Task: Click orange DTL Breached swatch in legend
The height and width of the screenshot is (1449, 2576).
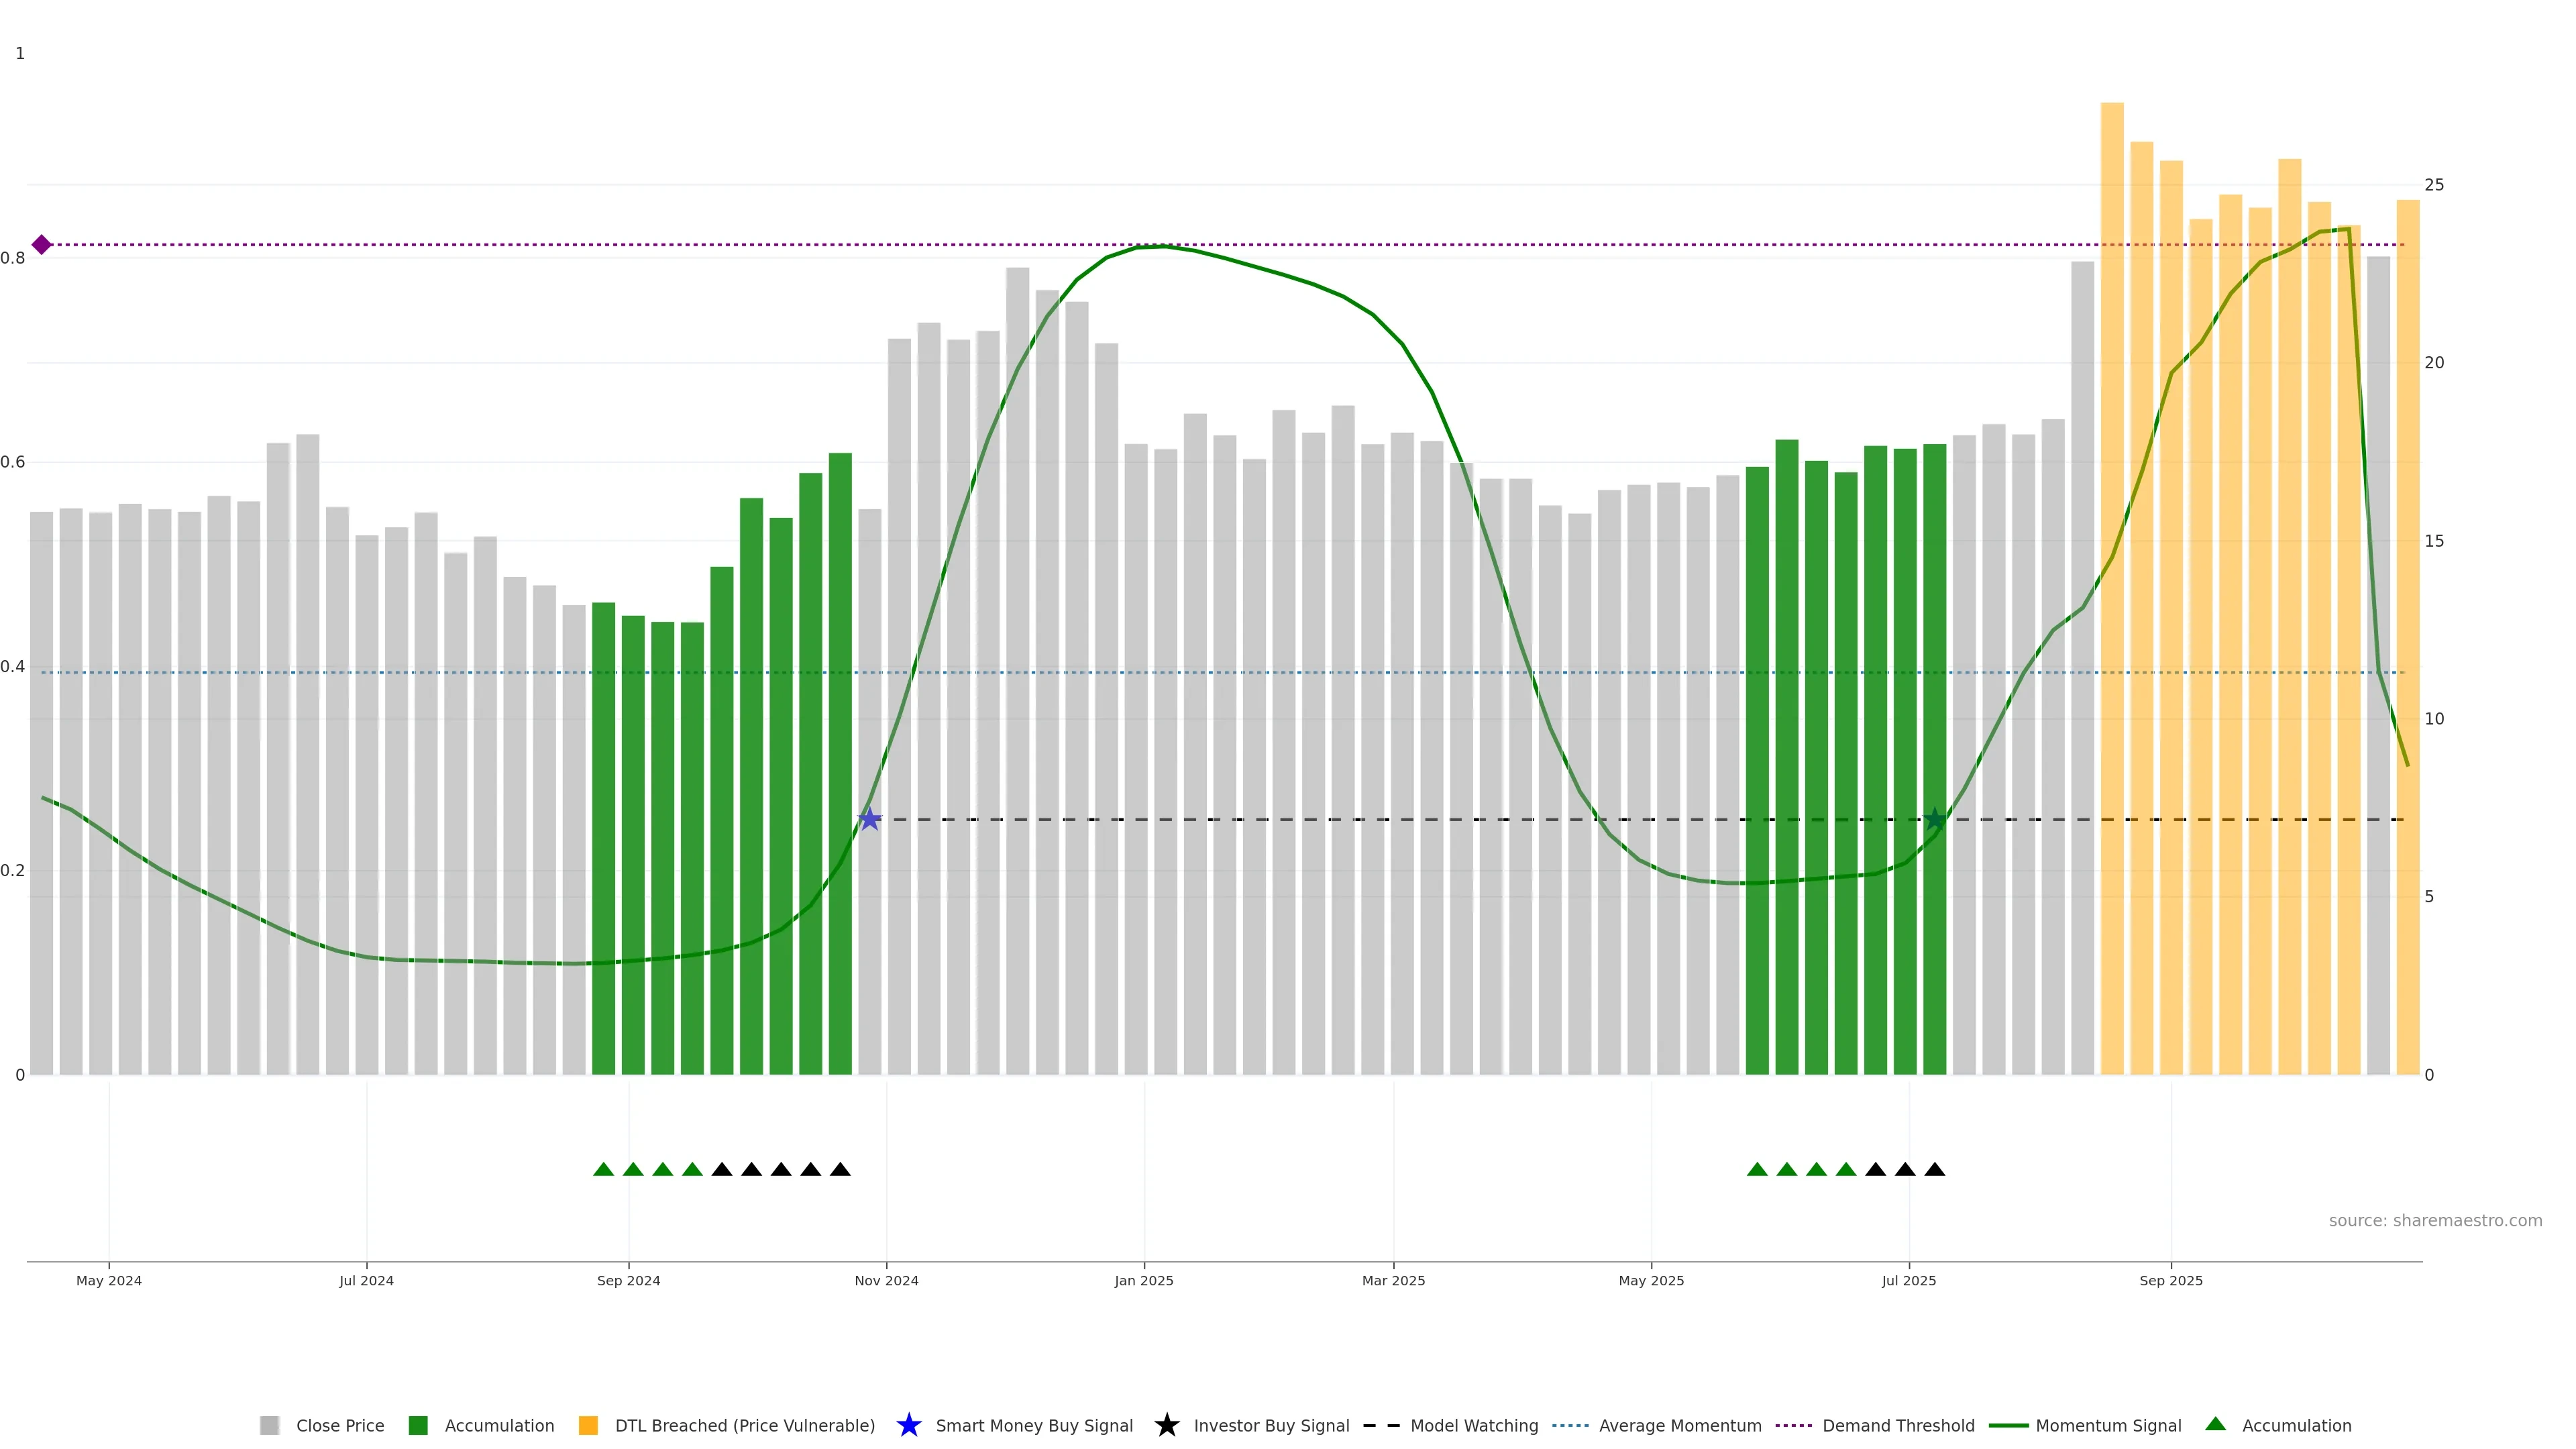Action: [x=588, y=1426]
